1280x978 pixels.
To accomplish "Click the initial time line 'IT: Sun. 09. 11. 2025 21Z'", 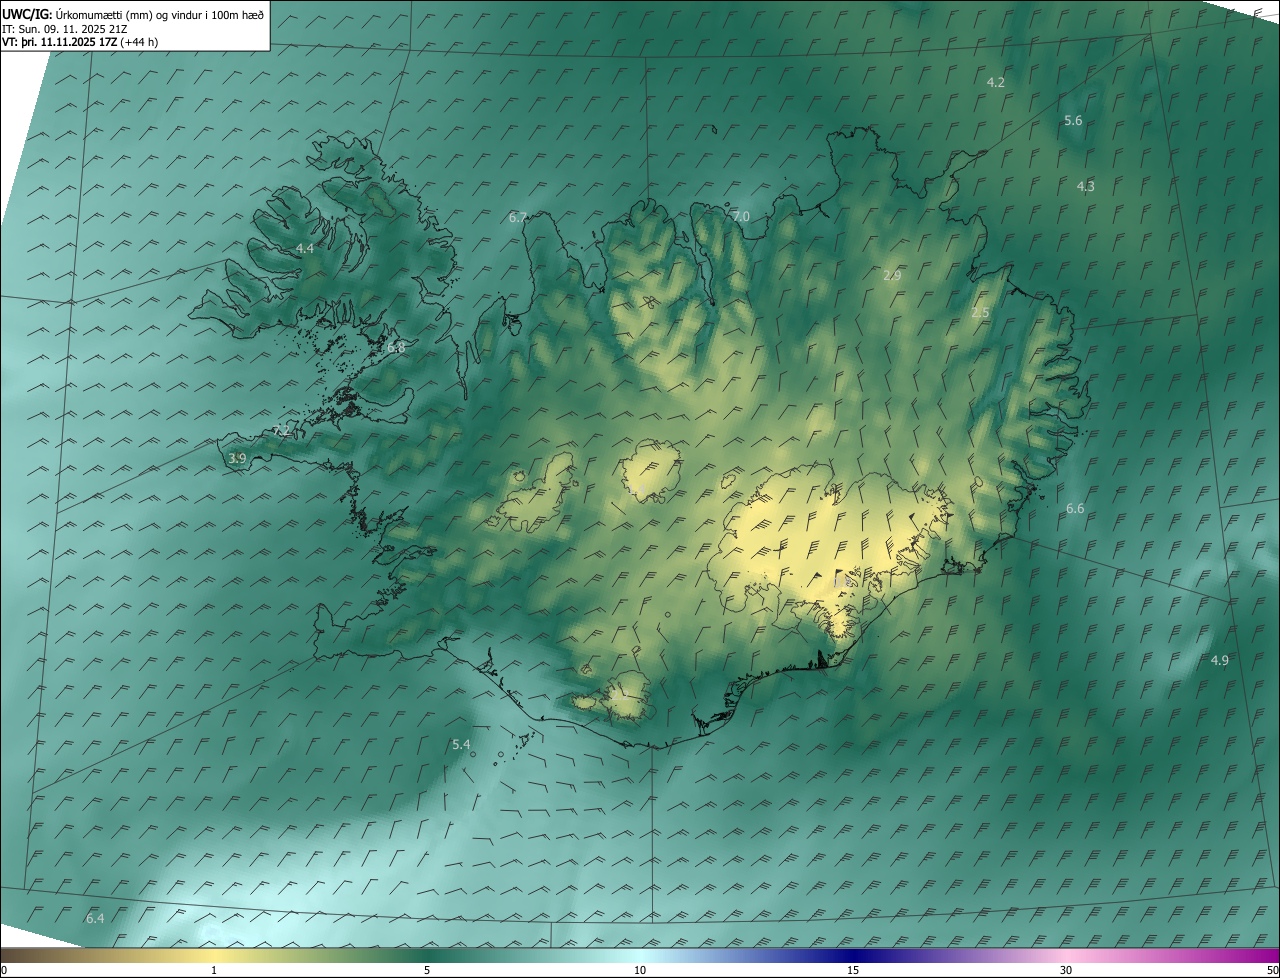I will pos(64,29).
